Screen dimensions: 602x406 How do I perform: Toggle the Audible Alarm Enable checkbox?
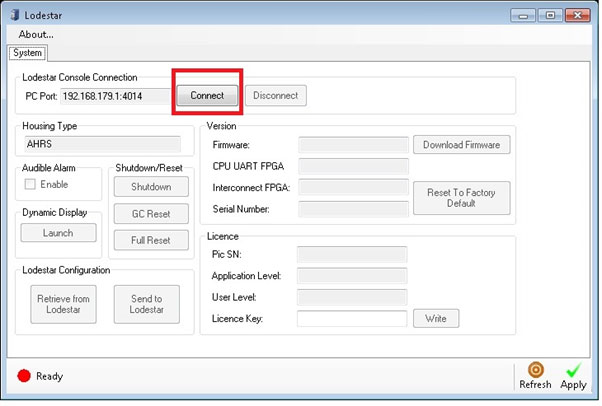coord(30,184)
